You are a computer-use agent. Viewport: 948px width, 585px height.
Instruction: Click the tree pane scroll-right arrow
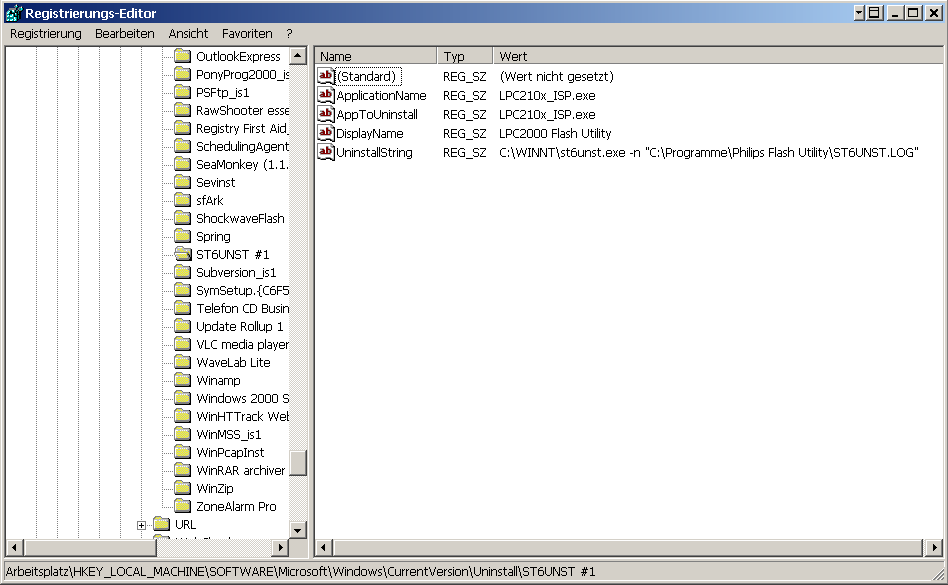tap(280, 548)
